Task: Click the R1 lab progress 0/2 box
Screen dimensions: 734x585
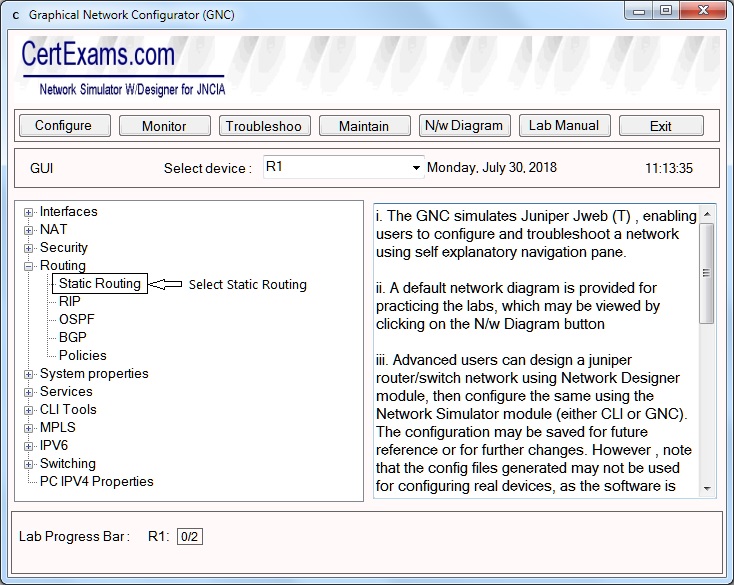Action: coord(190,536)
